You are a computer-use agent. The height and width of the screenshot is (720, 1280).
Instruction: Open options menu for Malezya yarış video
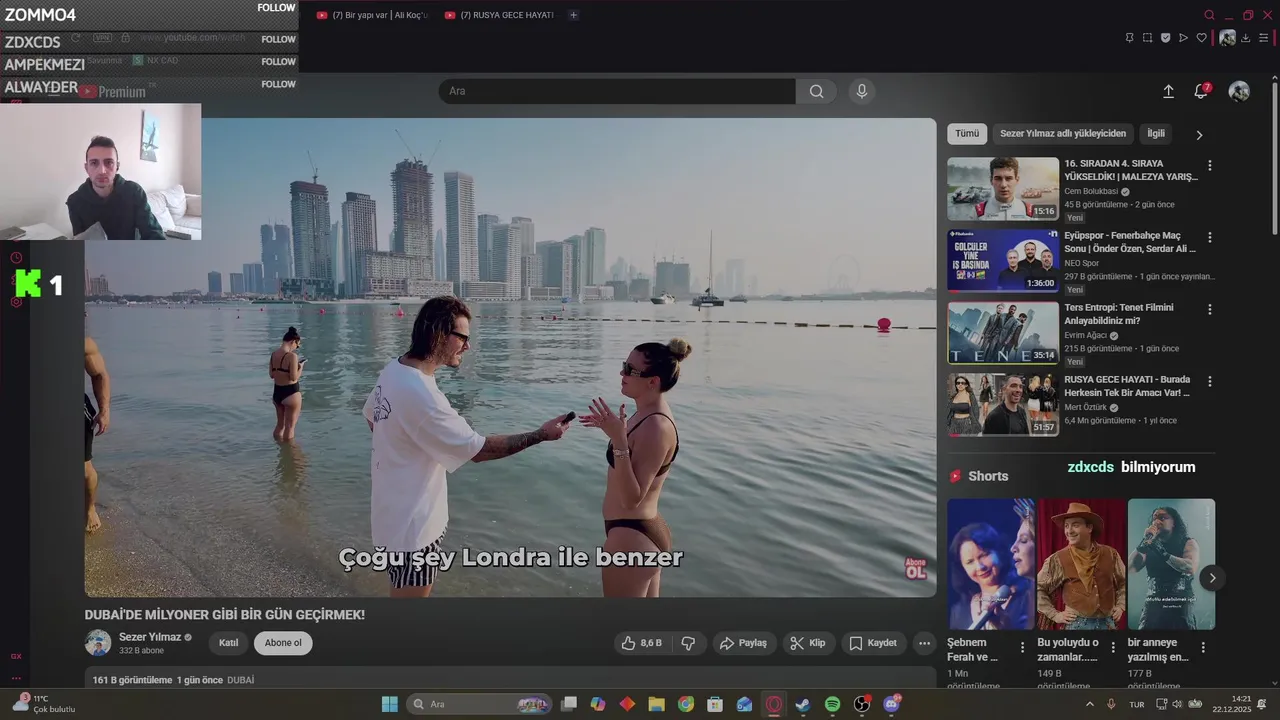1209,166
